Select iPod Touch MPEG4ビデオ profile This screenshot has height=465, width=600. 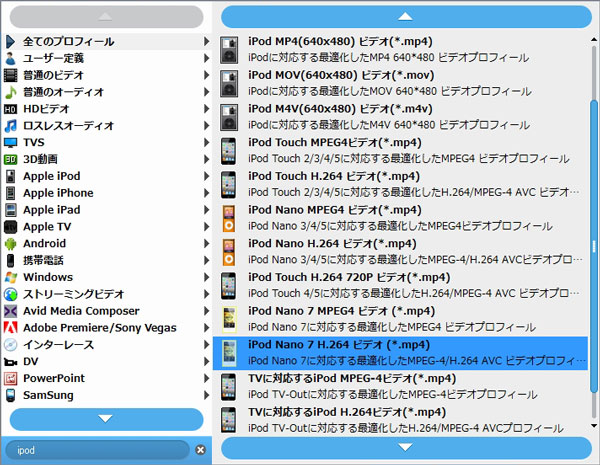[400, 151]
